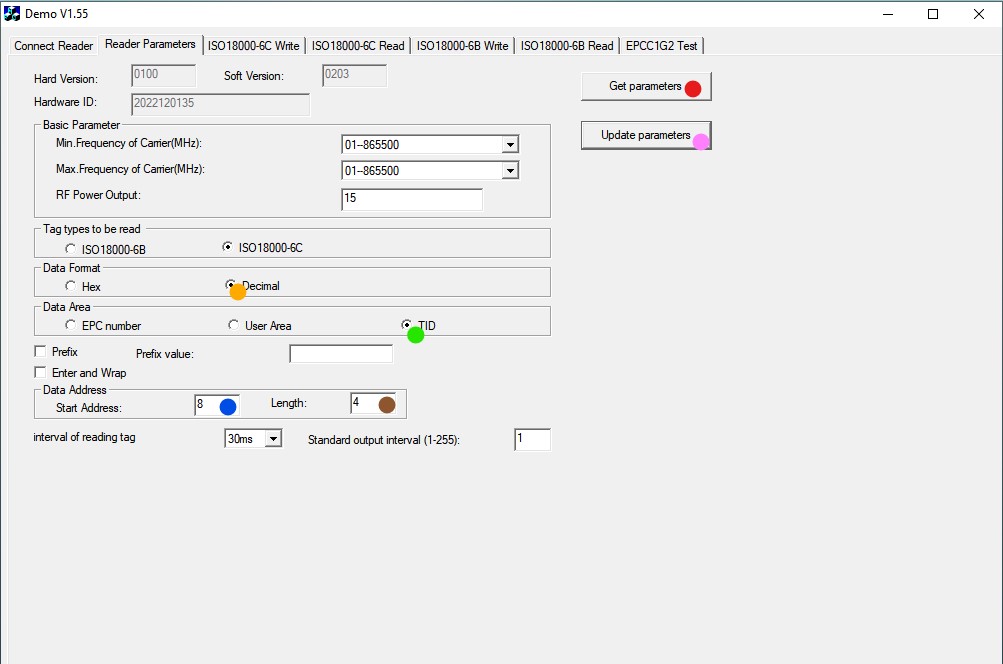Screen dimensions: 1003x664
Task: Click the Get parameters button
Action: pyautogui.click(x=646, y=86)
